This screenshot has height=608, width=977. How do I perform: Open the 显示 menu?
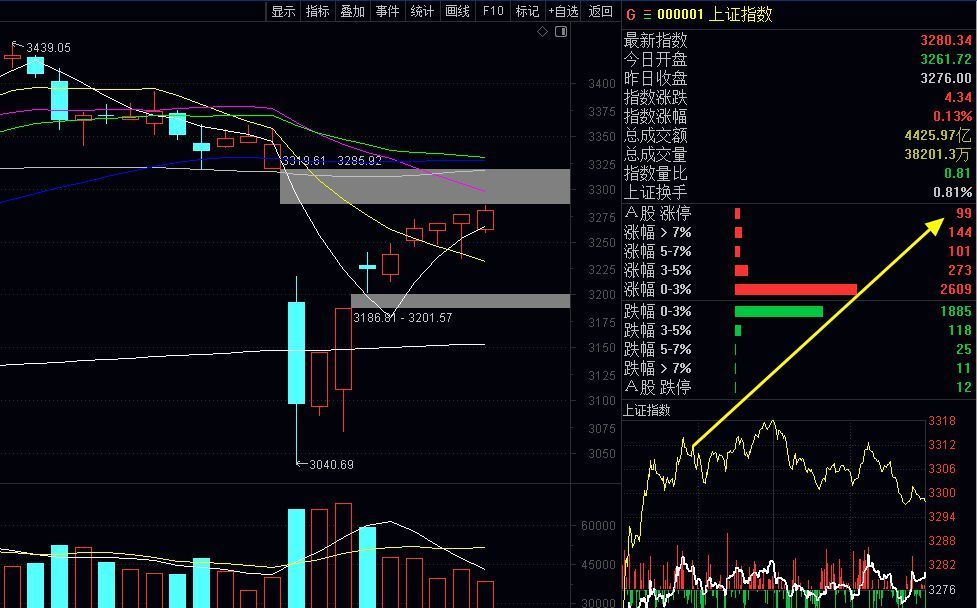[x=283, y=11]
